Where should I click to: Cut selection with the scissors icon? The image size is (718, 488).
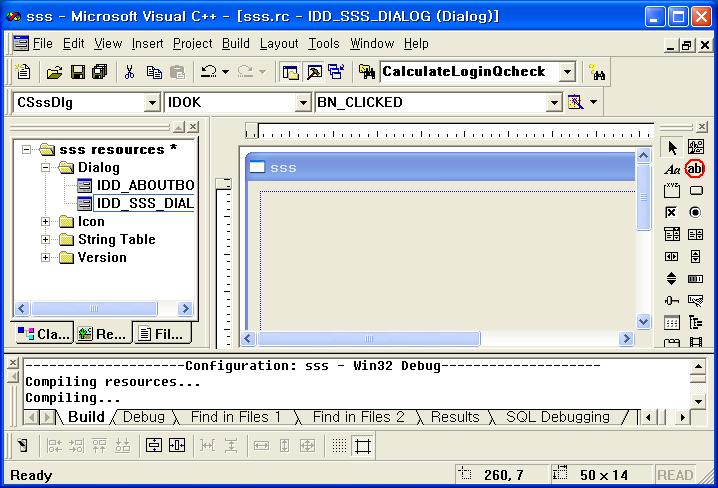pyautogui.click(x=130, y=72)
